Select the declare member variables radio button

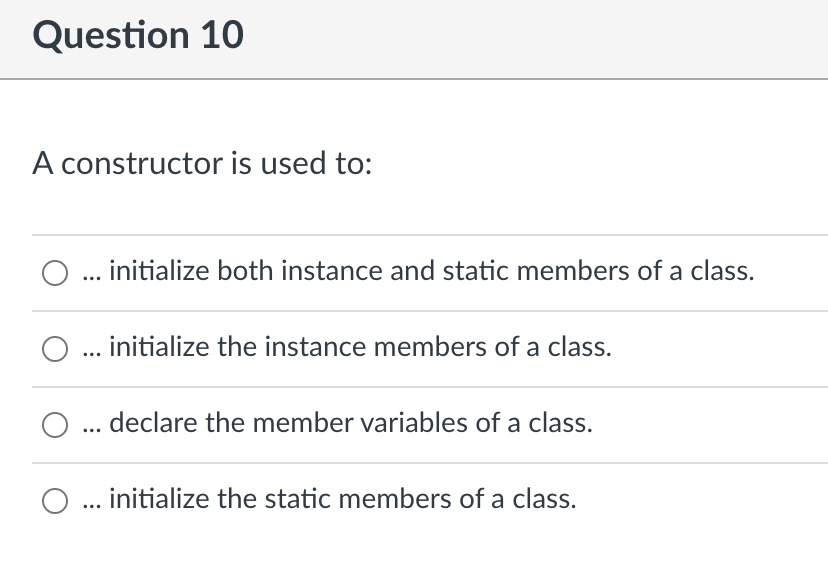53,424
